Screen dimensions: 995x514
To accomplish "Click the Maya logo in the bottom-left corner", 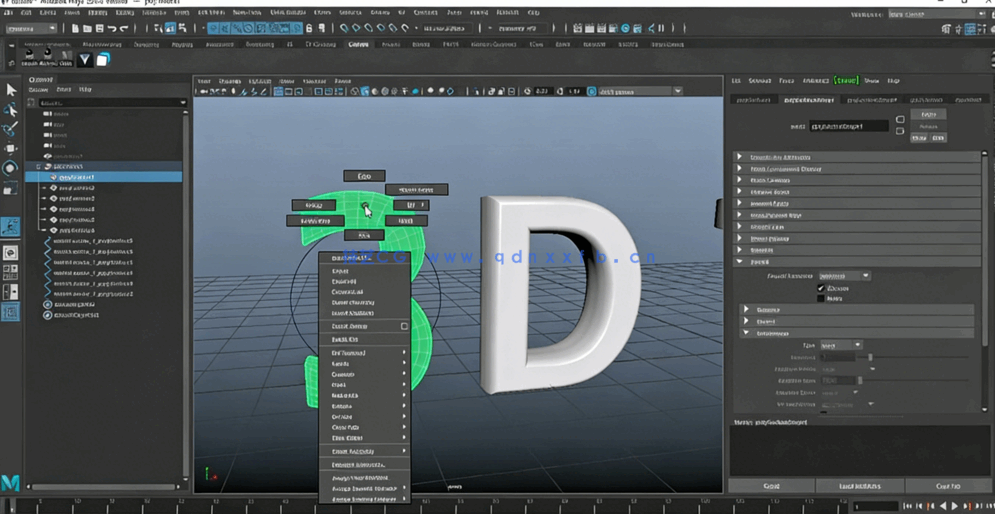I will point(10,483).
